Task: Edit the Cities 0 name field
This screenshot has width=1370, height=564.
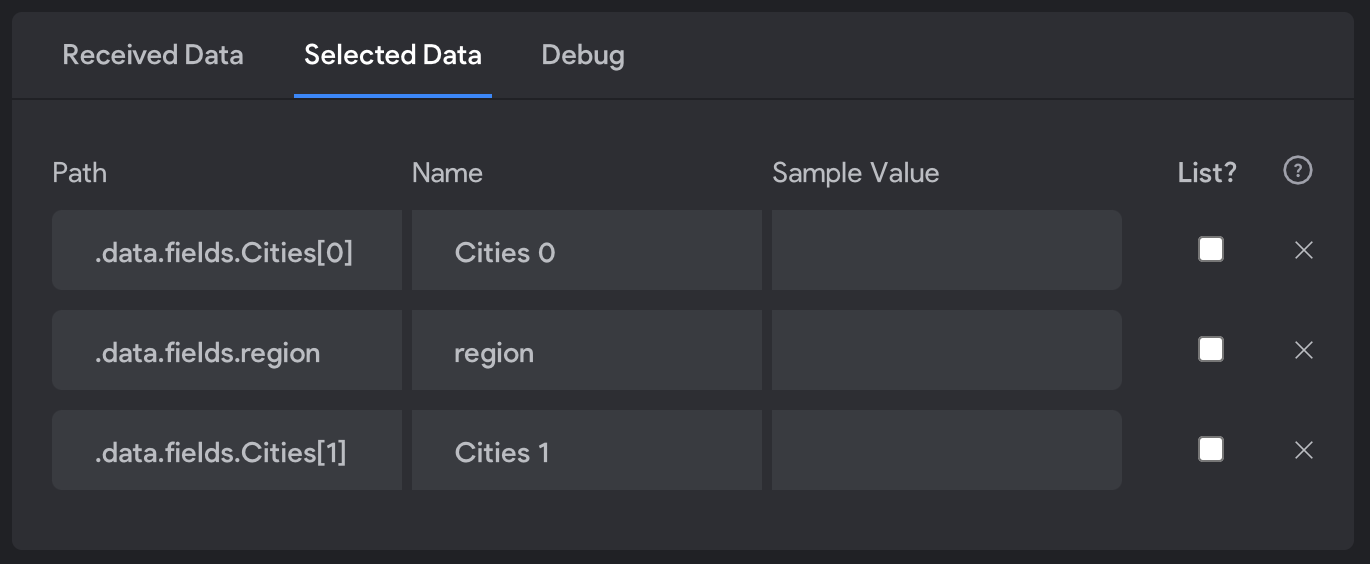Action: (587, 250)
